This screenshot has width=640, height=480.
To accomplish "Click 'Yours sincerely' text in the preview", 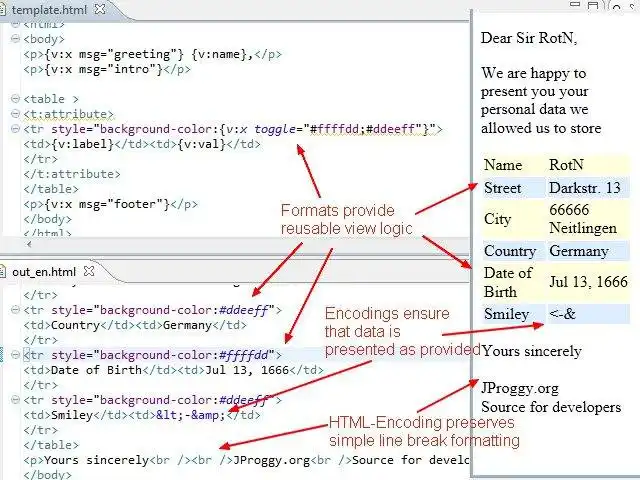I will (531, 351).
